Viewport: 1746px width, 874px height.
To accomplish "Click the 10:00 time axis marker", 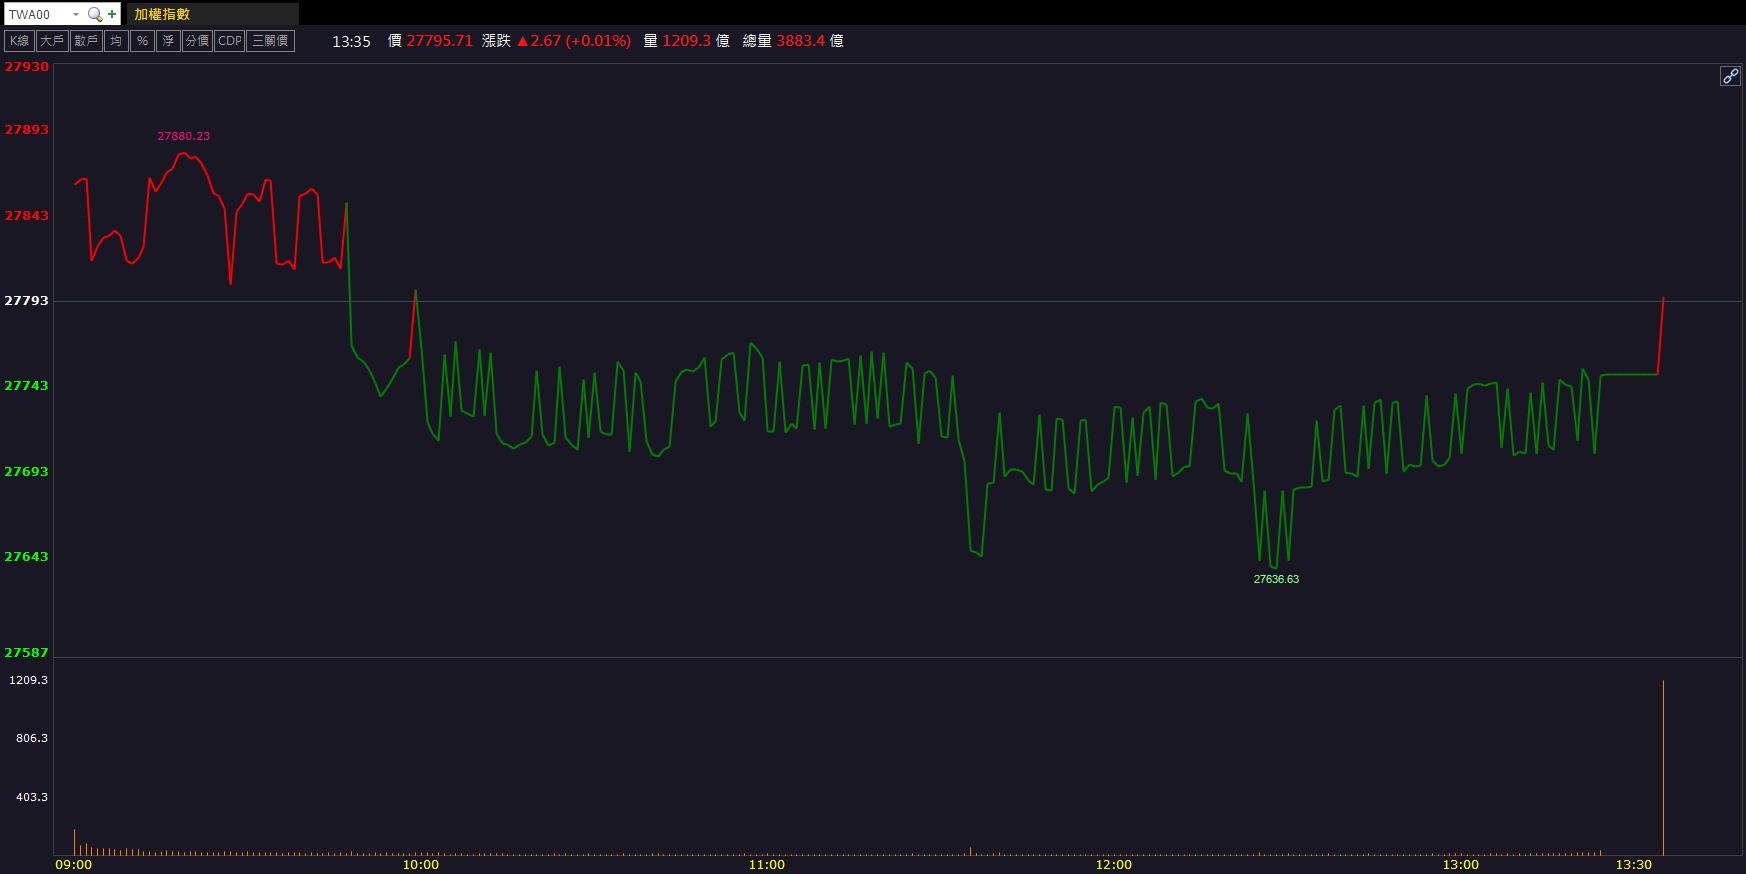I will click(x=420, y=864).
